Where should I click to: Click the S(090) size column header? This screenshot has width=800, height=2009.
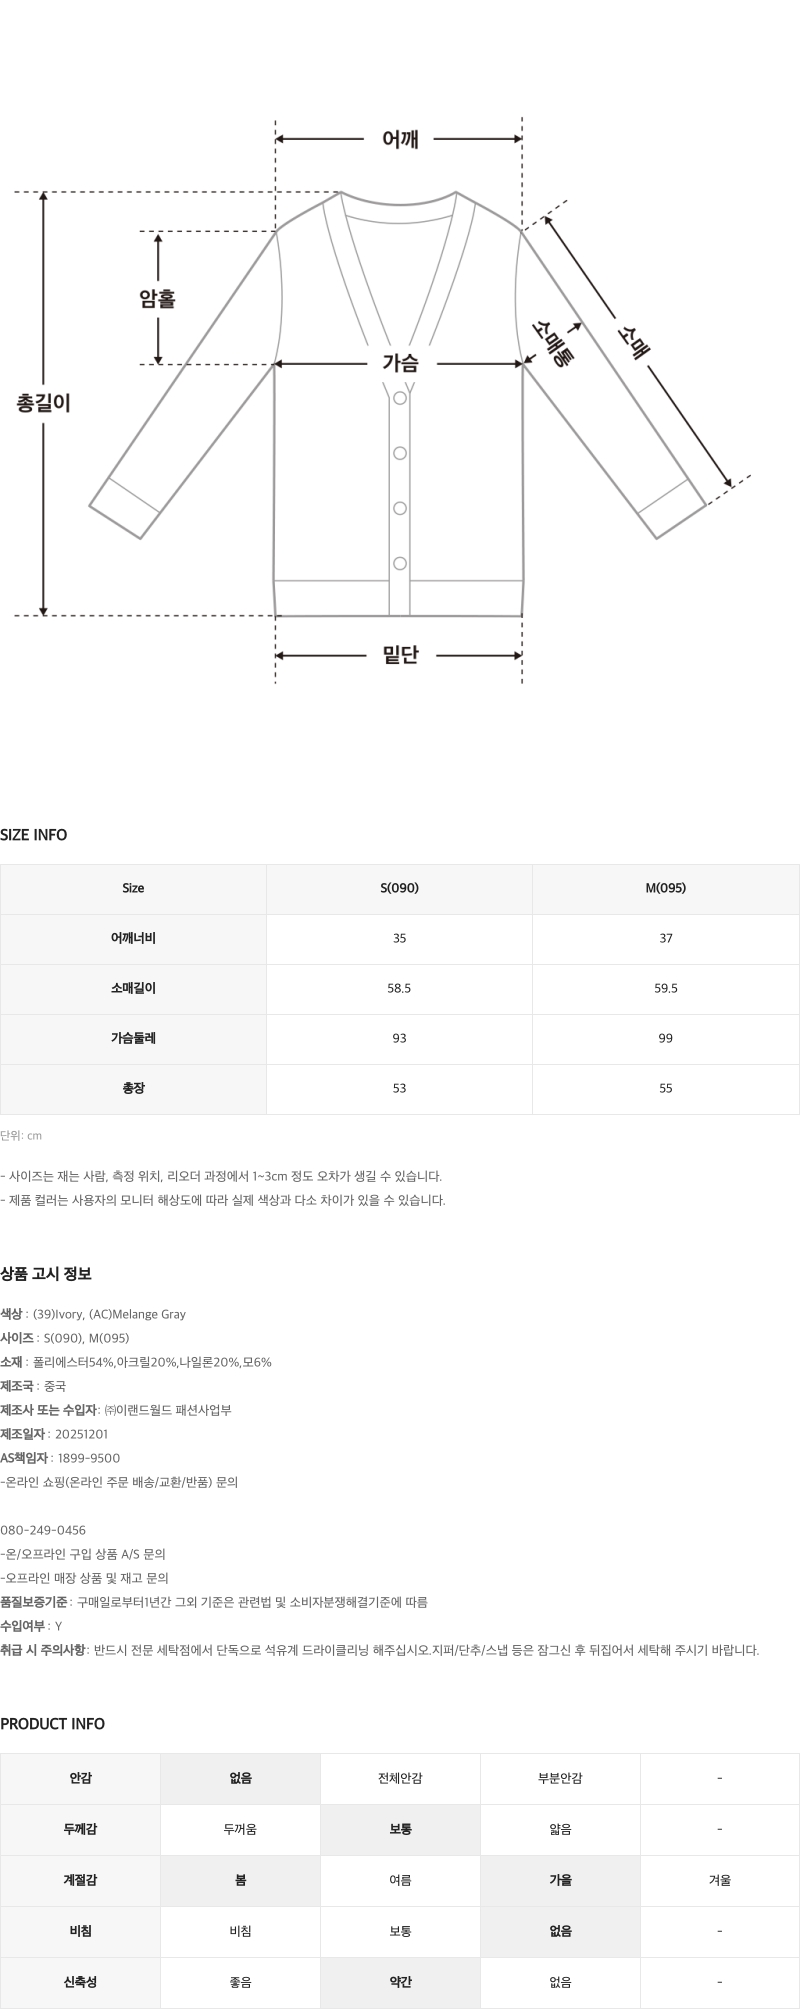399,888
